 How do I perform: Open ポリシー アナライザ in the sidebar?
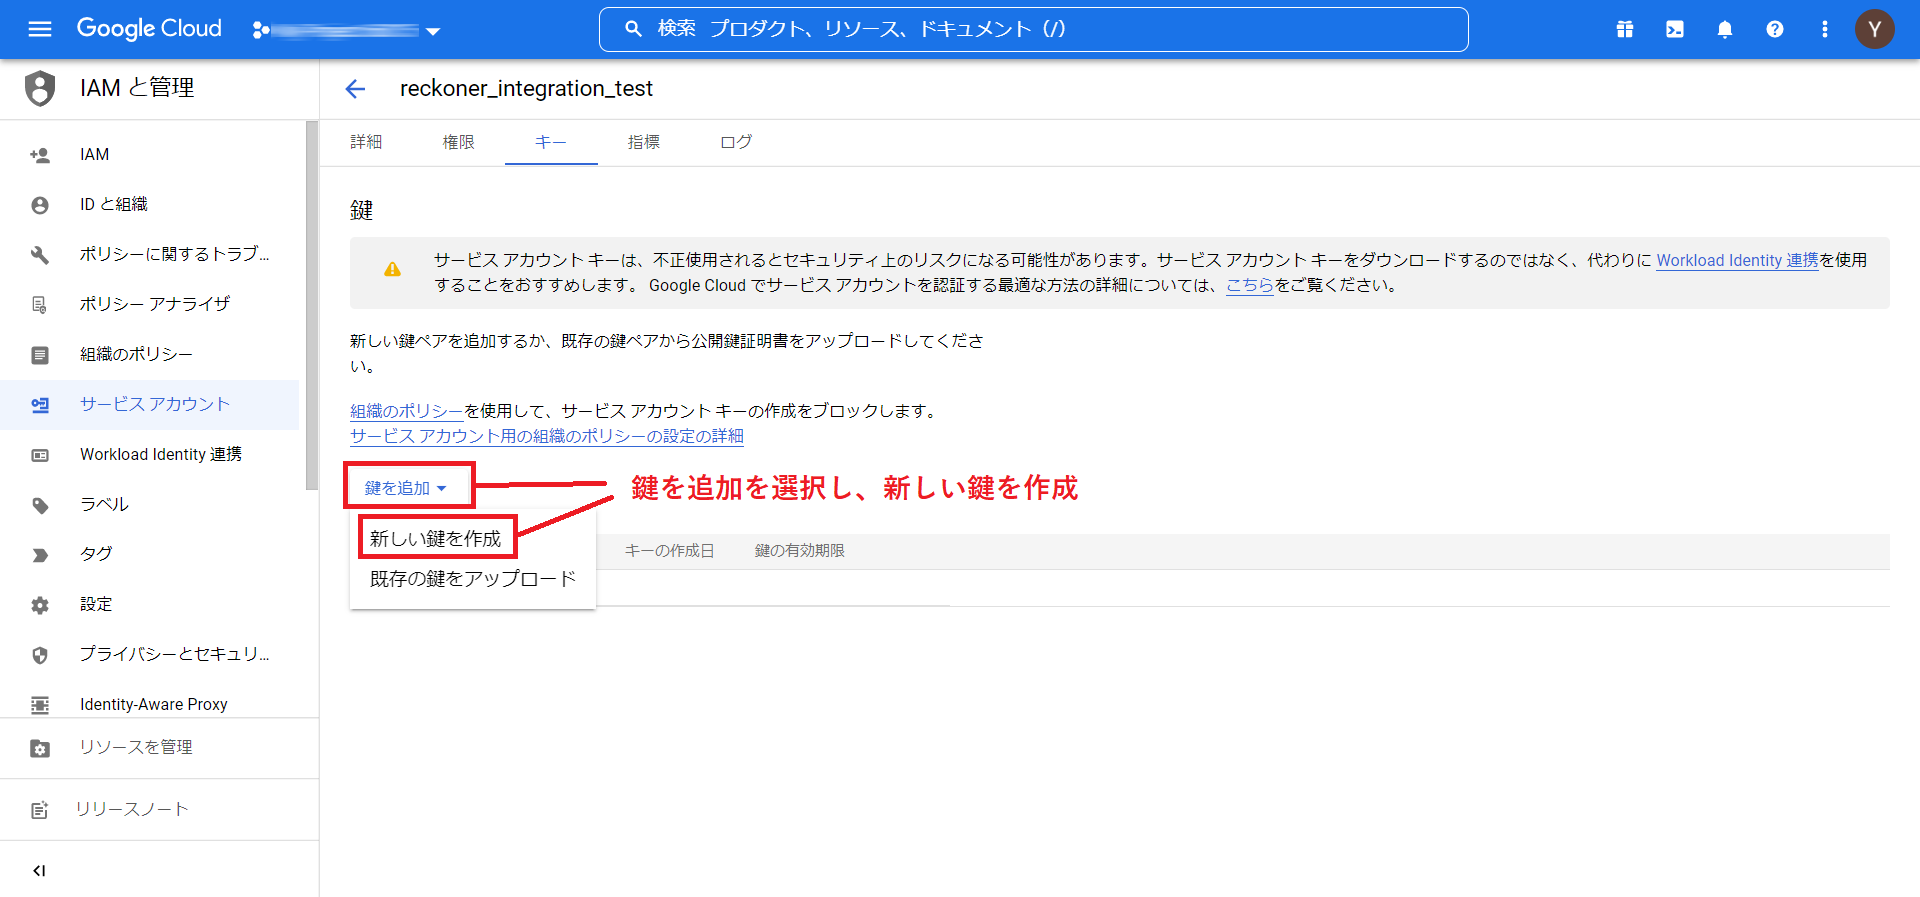150,305
